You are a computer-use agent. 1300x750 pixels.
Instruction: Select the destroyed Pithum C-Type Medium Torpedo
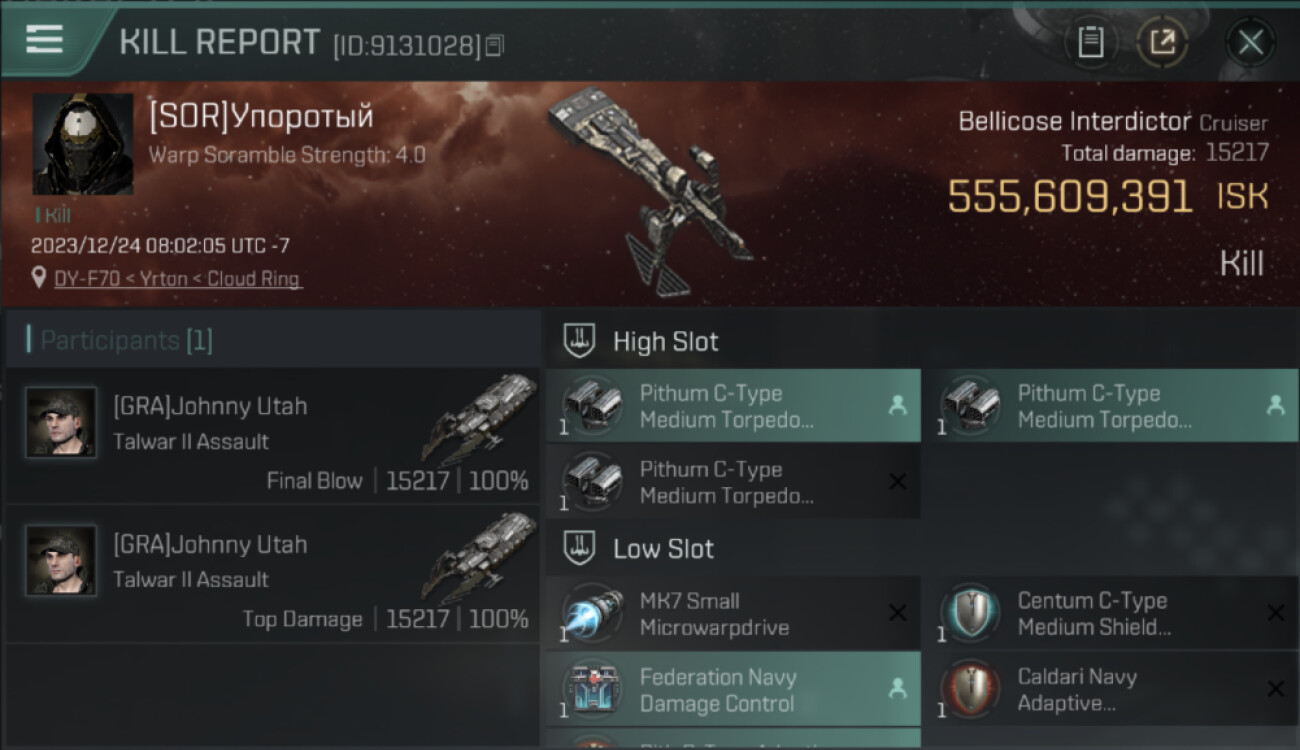coord(733,482)
